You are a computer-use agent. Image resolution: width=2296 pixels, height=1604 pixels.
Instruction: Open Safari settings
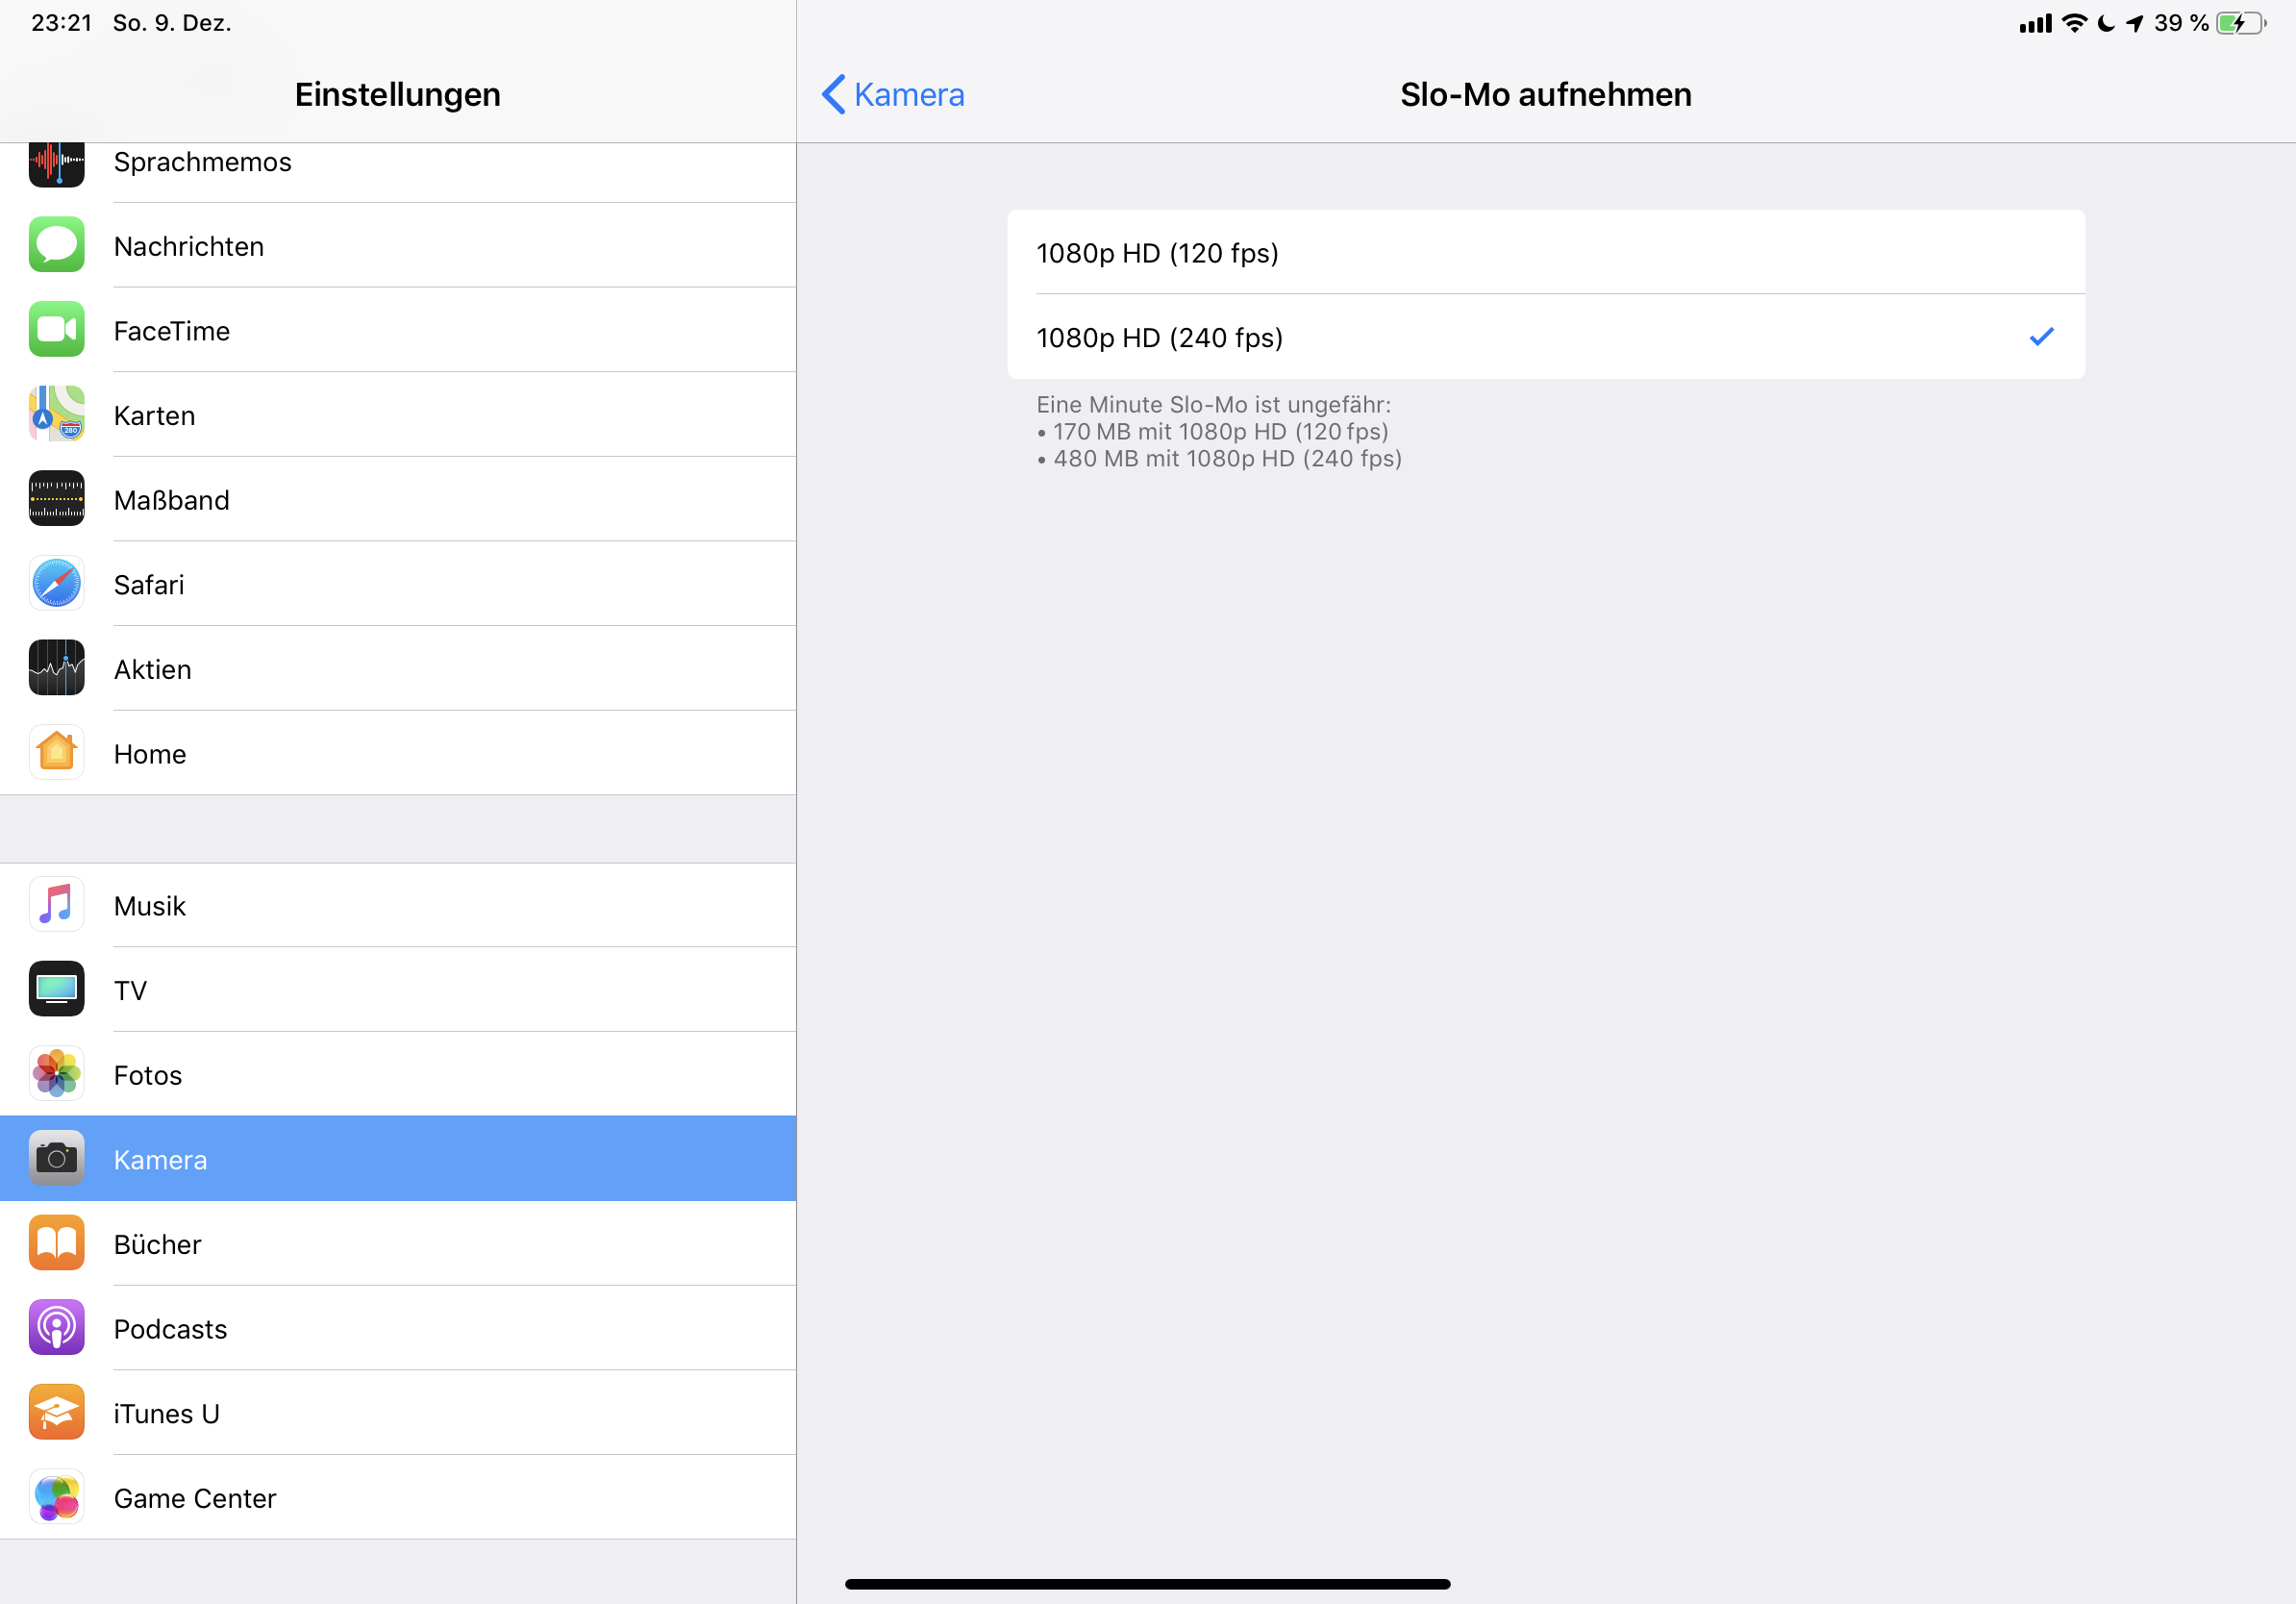(x=398, y=584)
